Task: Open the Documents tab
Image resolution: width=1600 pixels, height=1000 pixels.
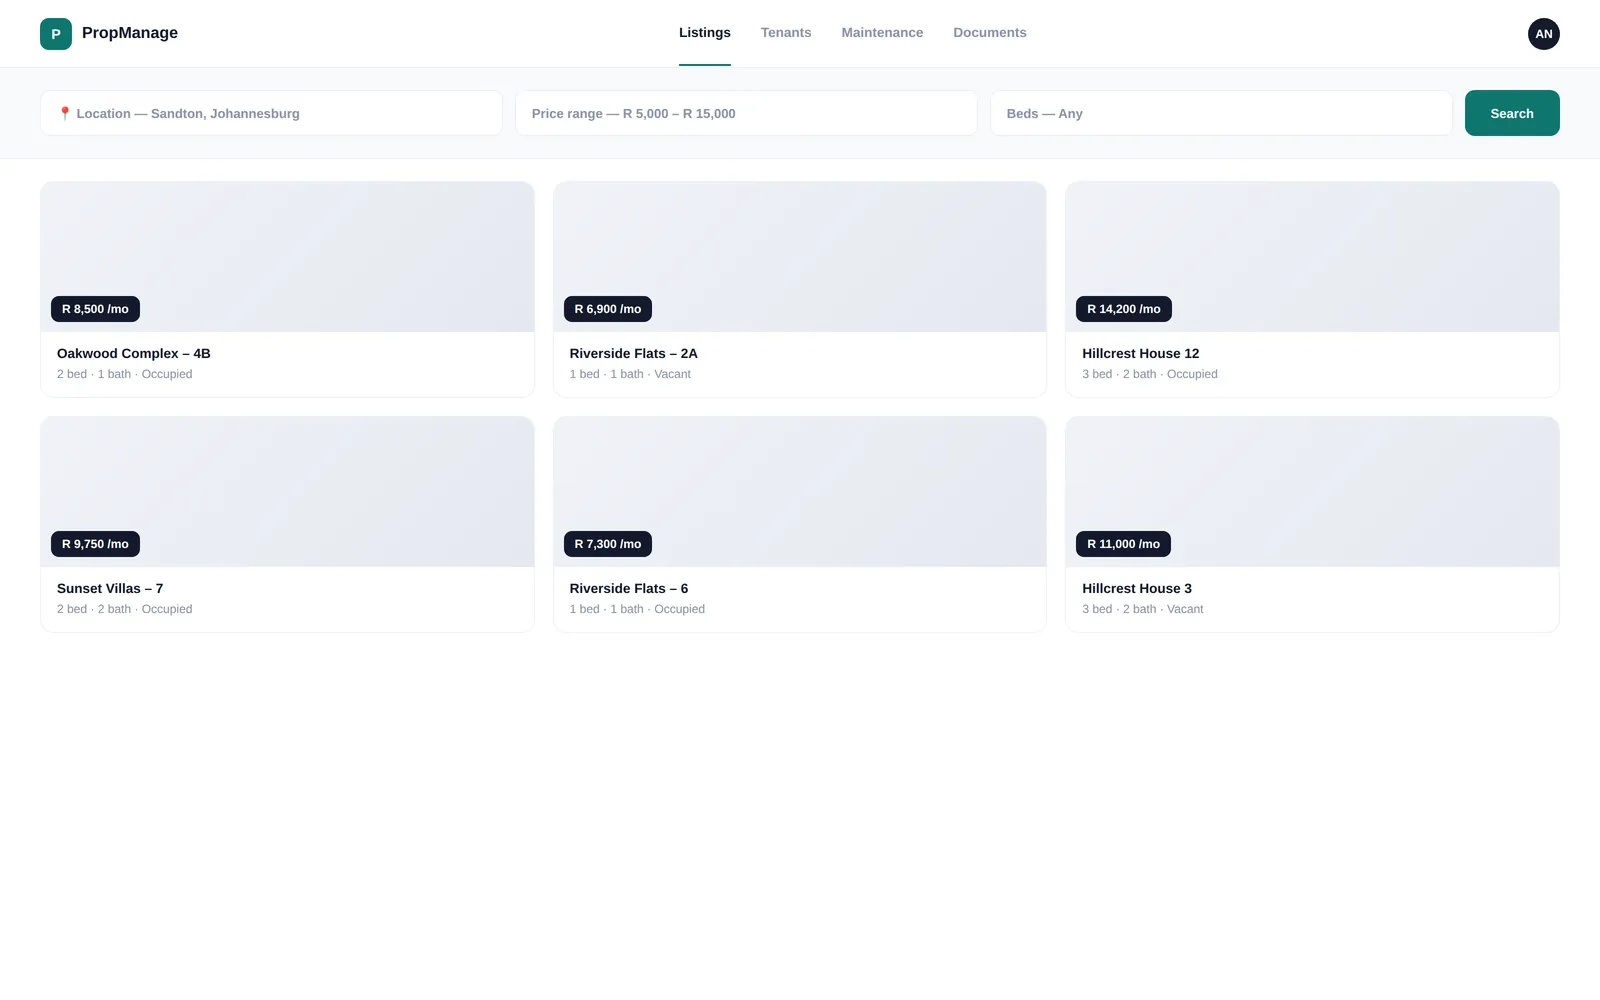Action: (990, 33)
